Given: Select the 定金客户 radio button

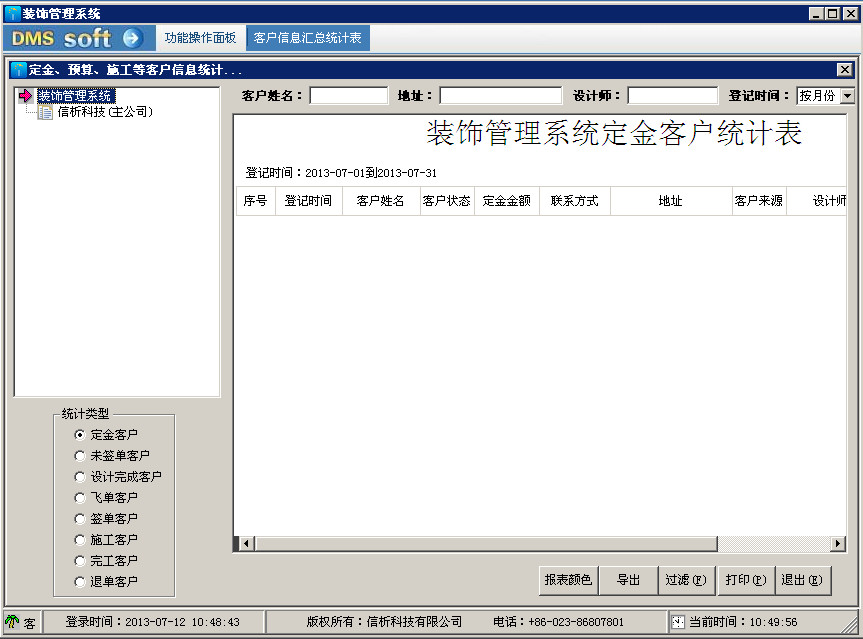Looking at the screenshot, I should (80, 435).
